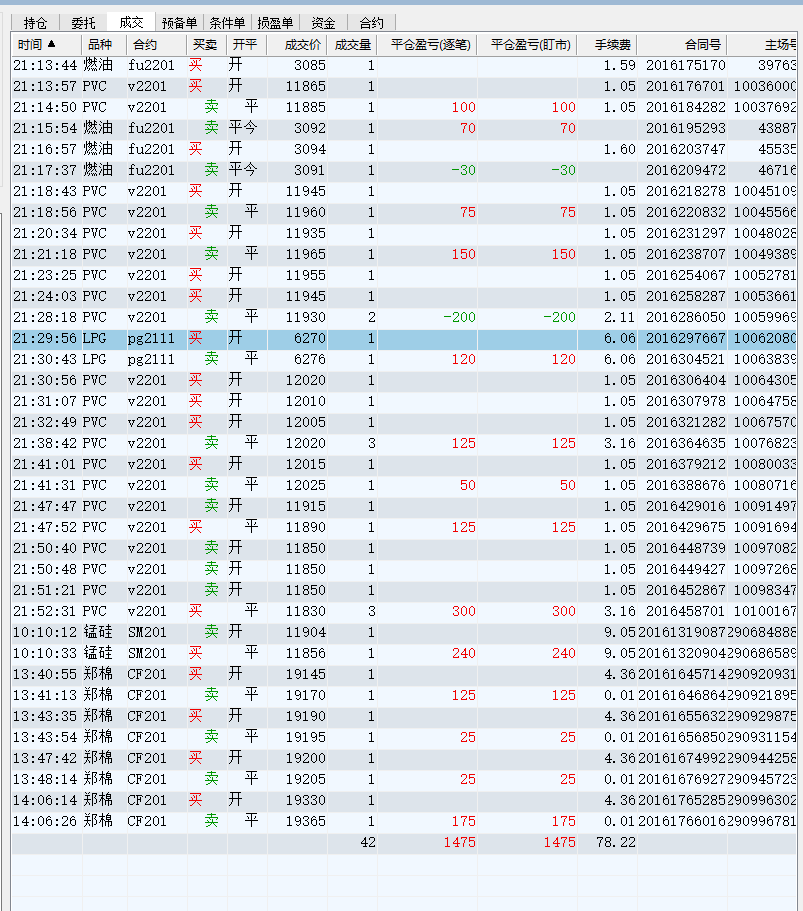Click the 150 profit in the 21:21:18 row
This screenshot has height=911, width=803.
[463, 254]
